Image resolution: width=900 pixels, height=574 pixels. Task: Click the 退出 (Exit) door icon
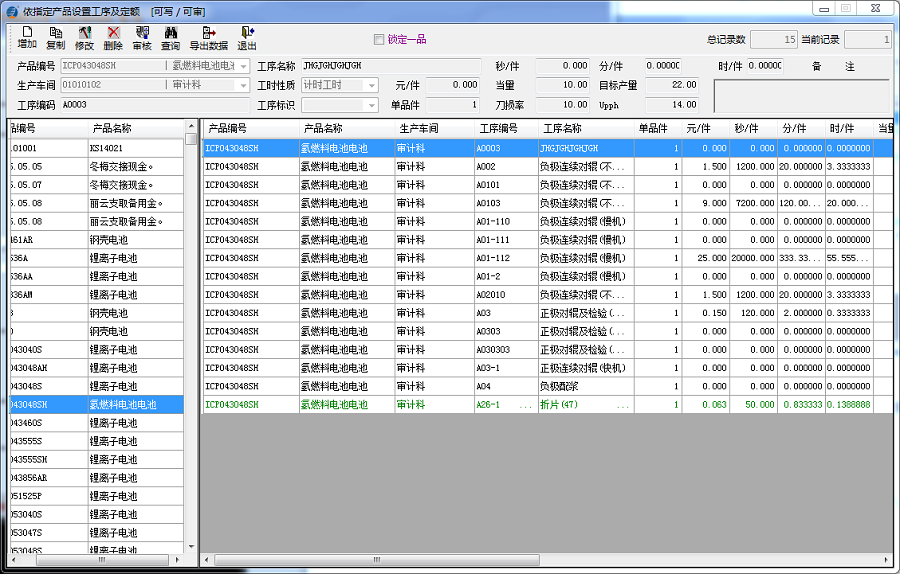coord(247,38)
